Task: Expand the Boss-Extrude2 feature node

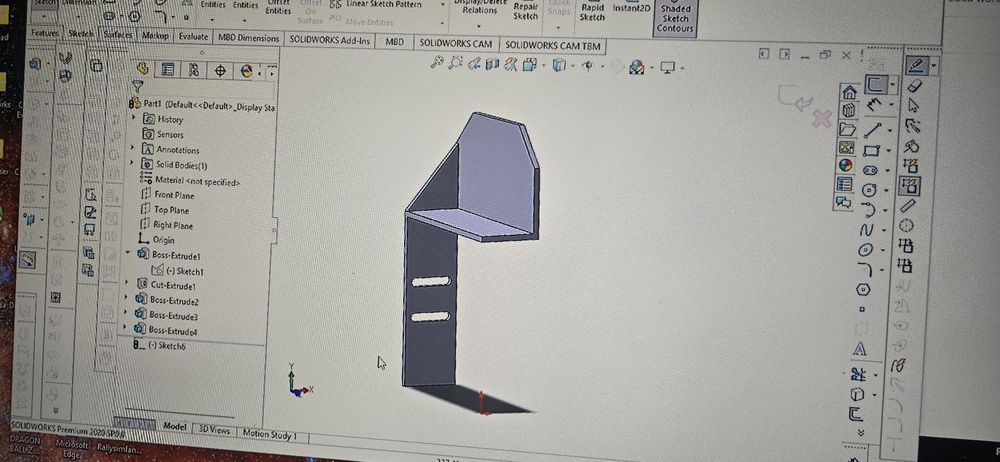Action: tap(126, 298)
